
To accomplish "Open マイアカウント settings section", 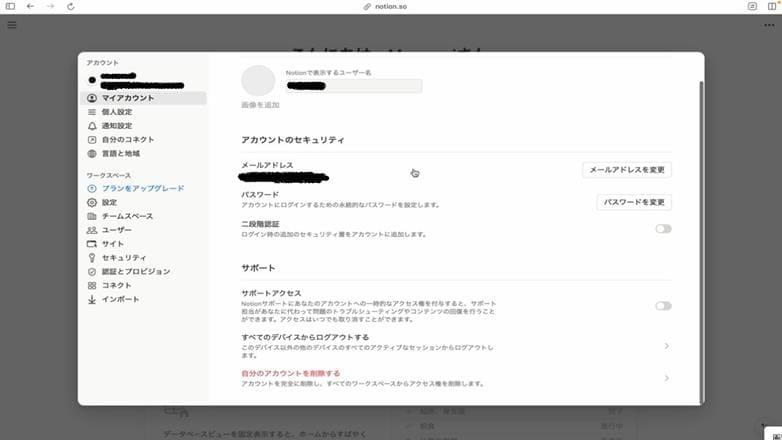I will pyautogui.click(x=144, y=98).
